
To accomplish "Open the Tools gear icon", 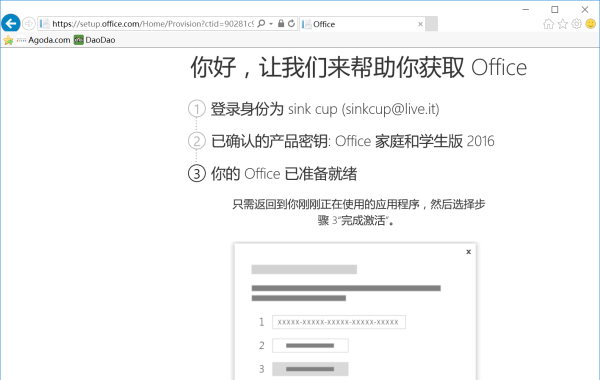I will 576,24.
